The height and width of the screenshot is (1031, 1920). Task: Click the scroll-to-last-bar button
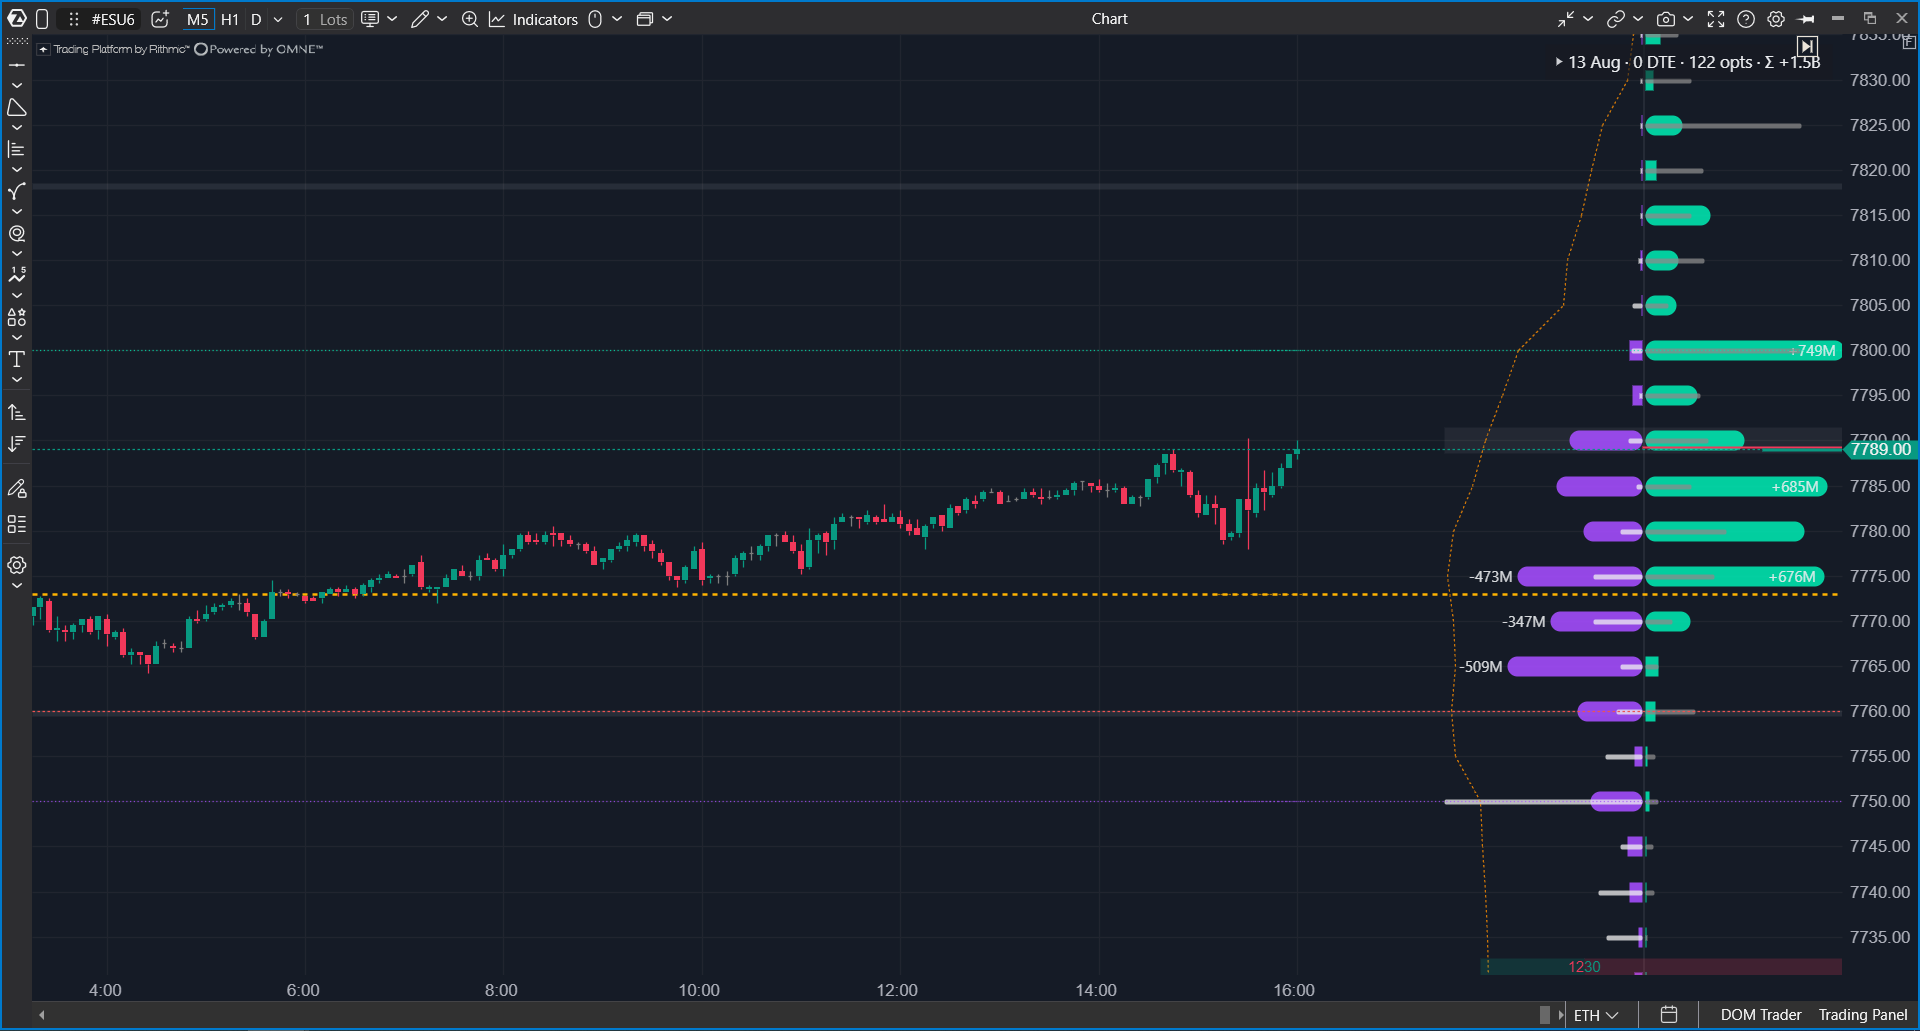pyautogui.click(x=1807, y=46)
